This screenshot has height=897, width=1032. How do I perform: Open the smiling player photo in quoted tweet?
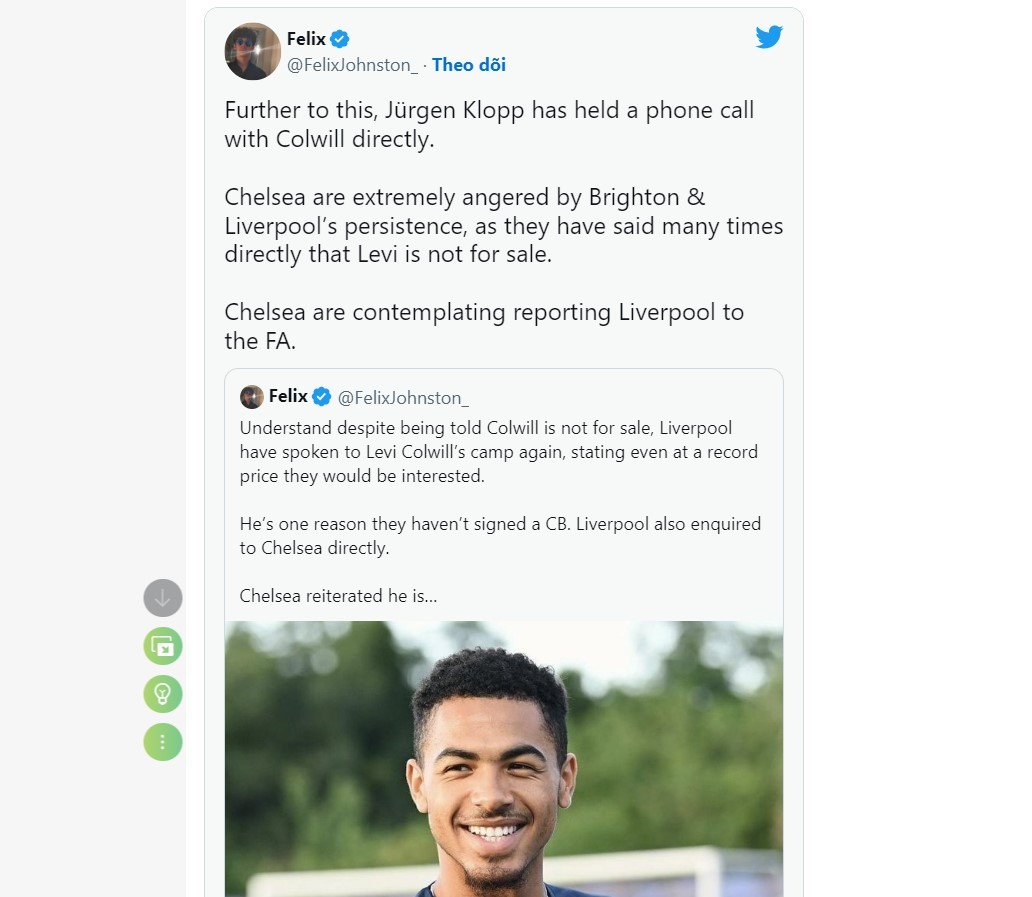504,759
